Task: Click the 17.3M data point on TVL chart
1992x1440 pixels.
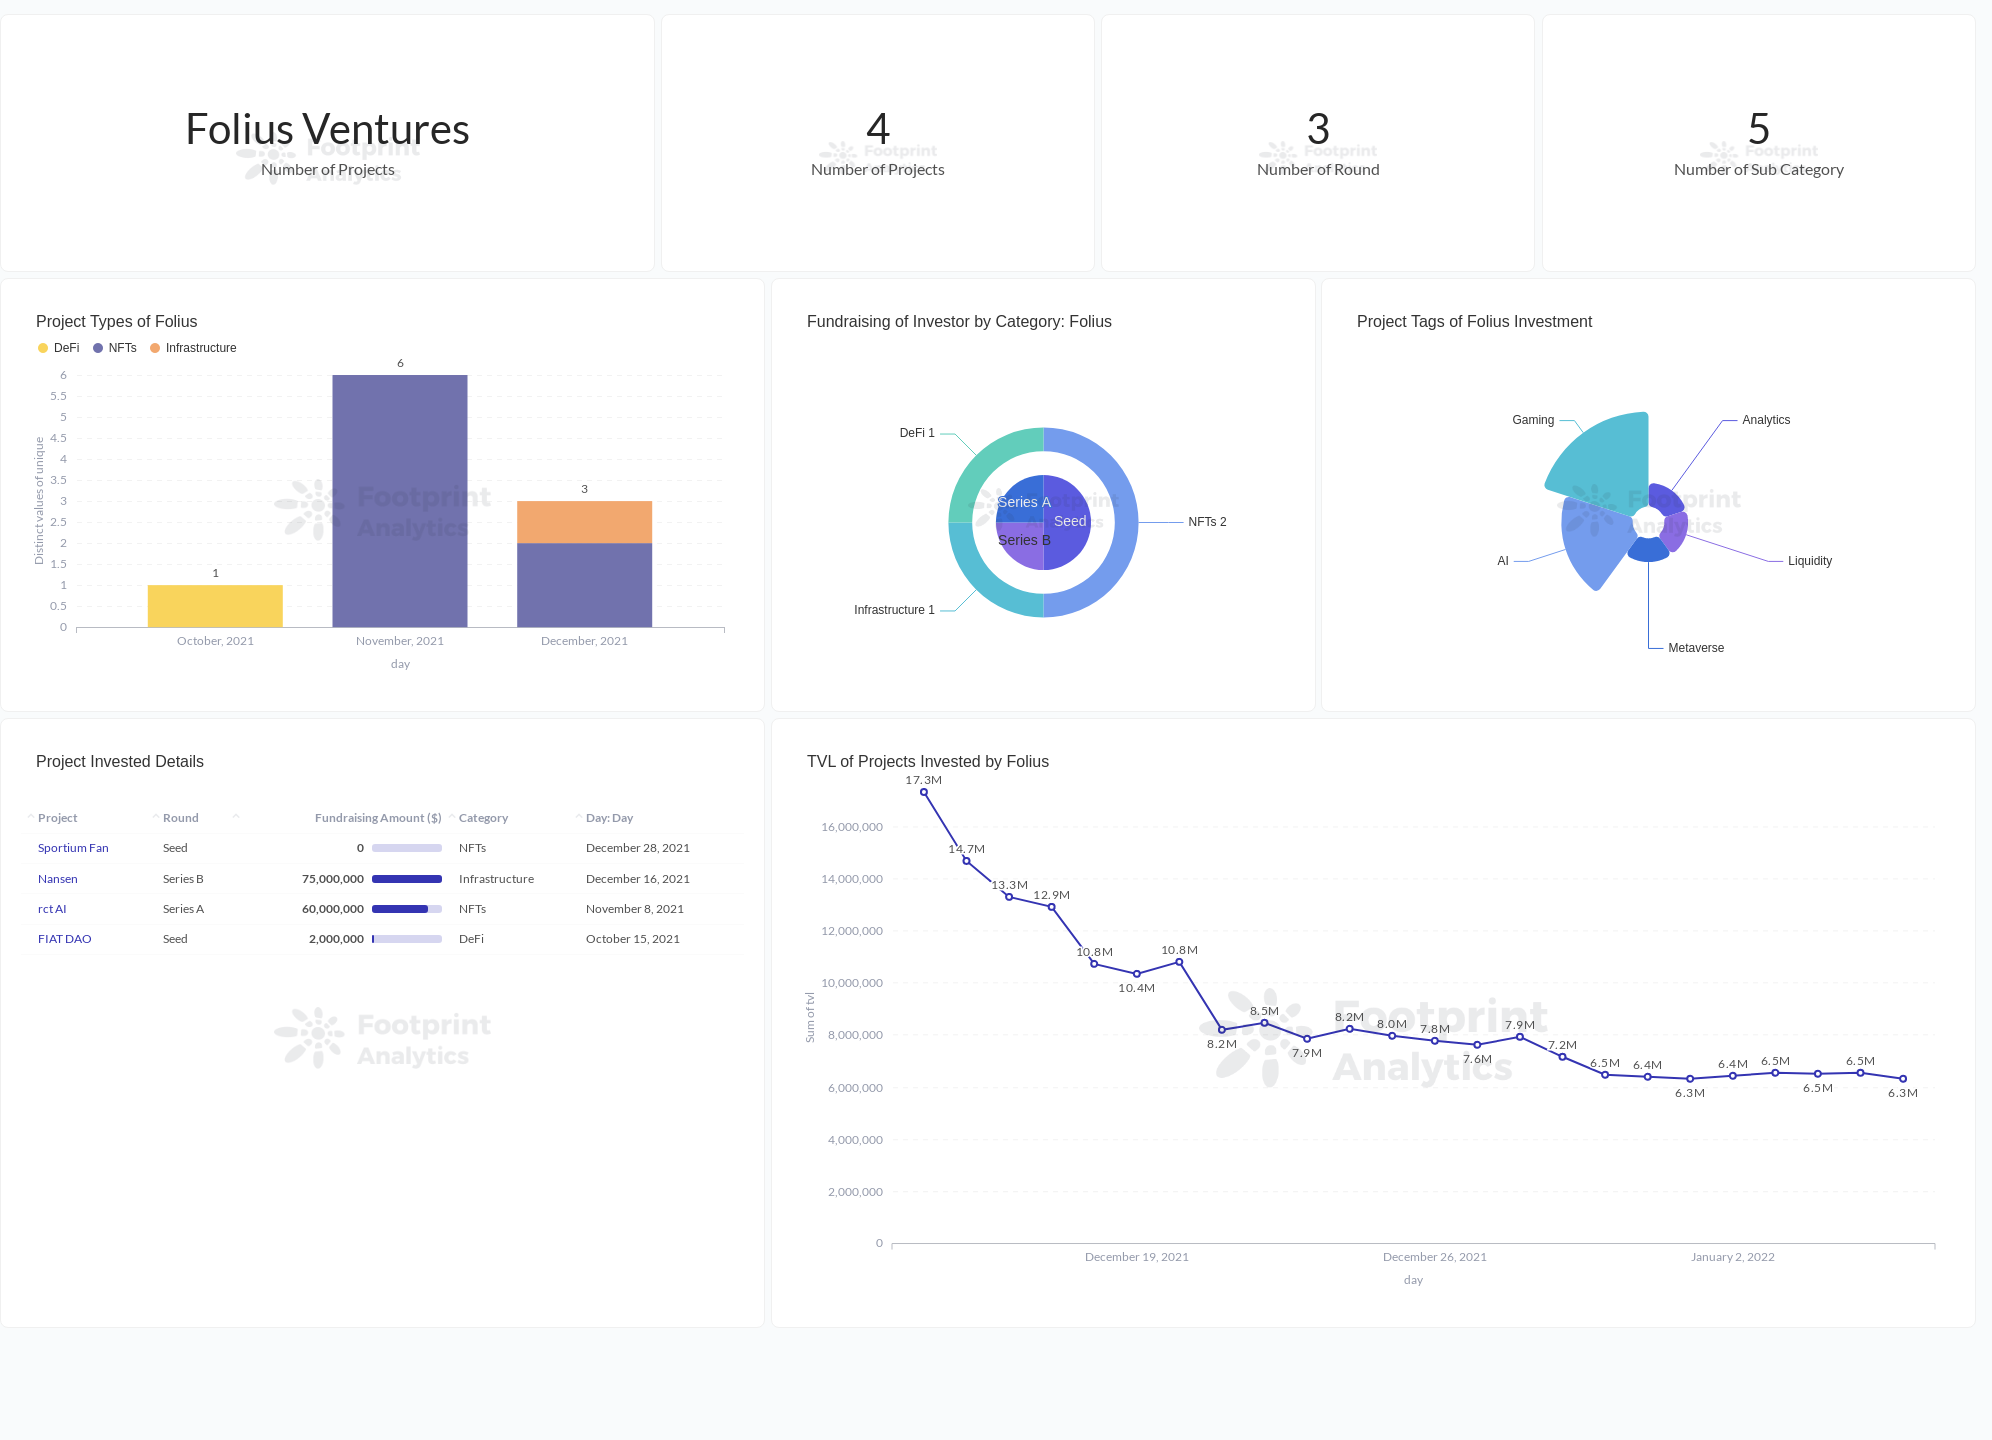Action: pyautogui.click(x=923, y=791)
